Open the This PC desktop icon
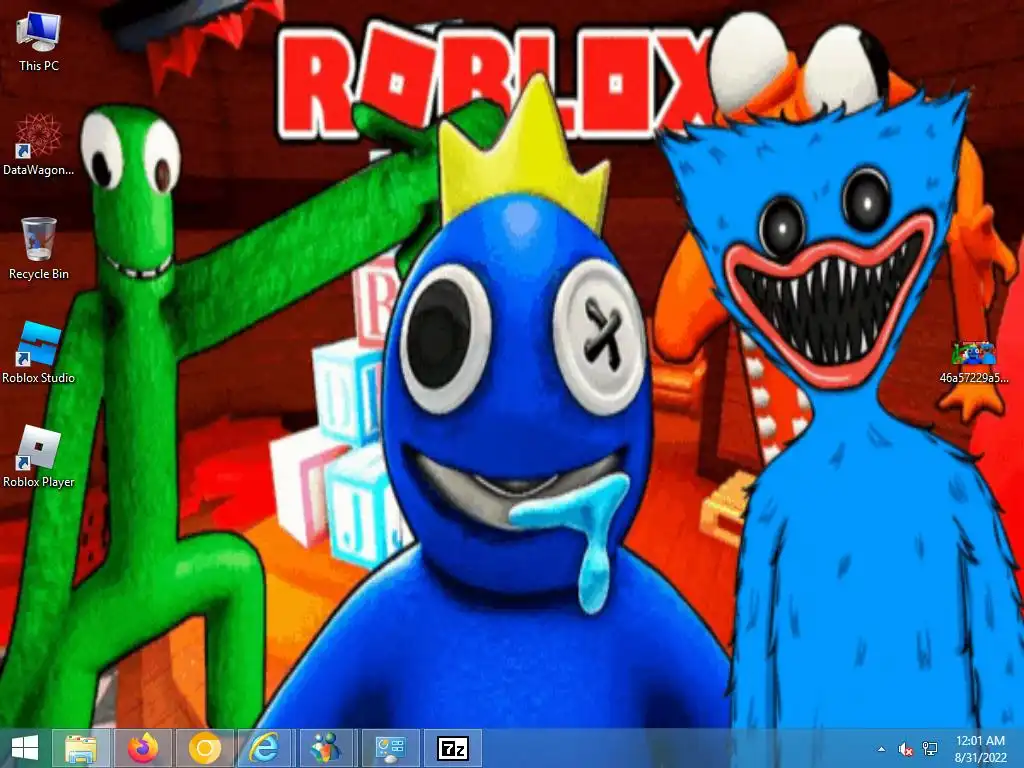Screen dimensions: 1024x768 [x=39, y=33]
